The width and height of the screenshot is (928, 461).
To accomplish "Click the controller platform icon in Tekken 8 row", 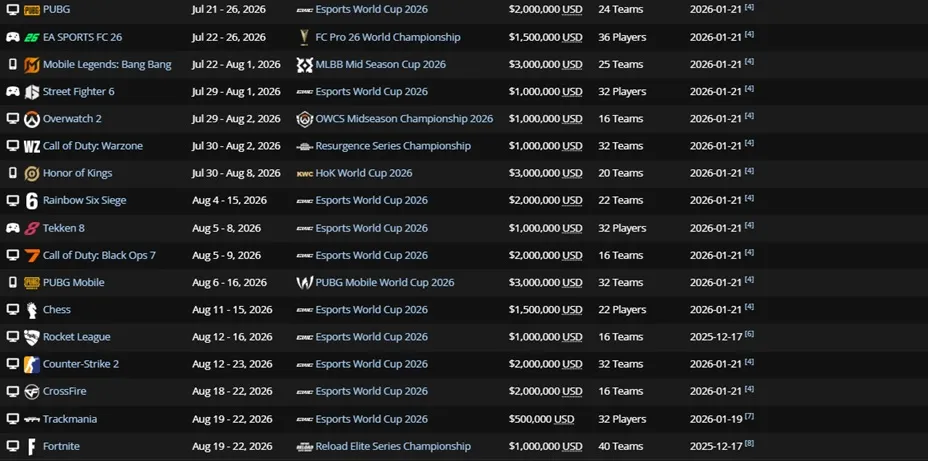I will (12, 228).
